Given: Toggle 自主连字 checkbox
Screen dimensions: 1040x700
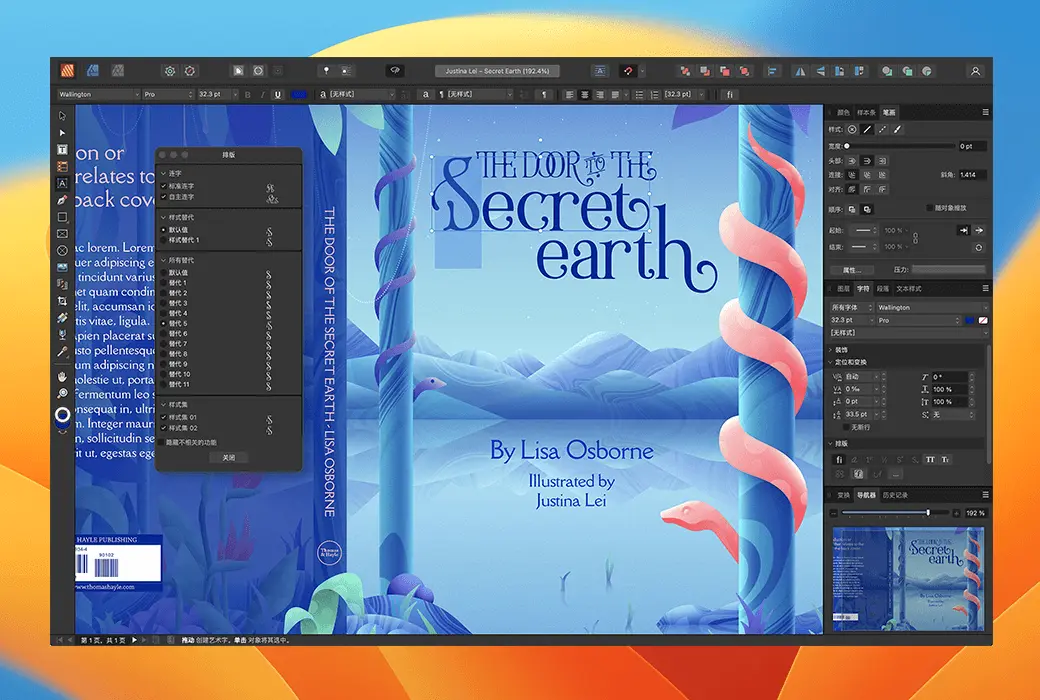Looking at the screenshot, I should click(164, 197).
